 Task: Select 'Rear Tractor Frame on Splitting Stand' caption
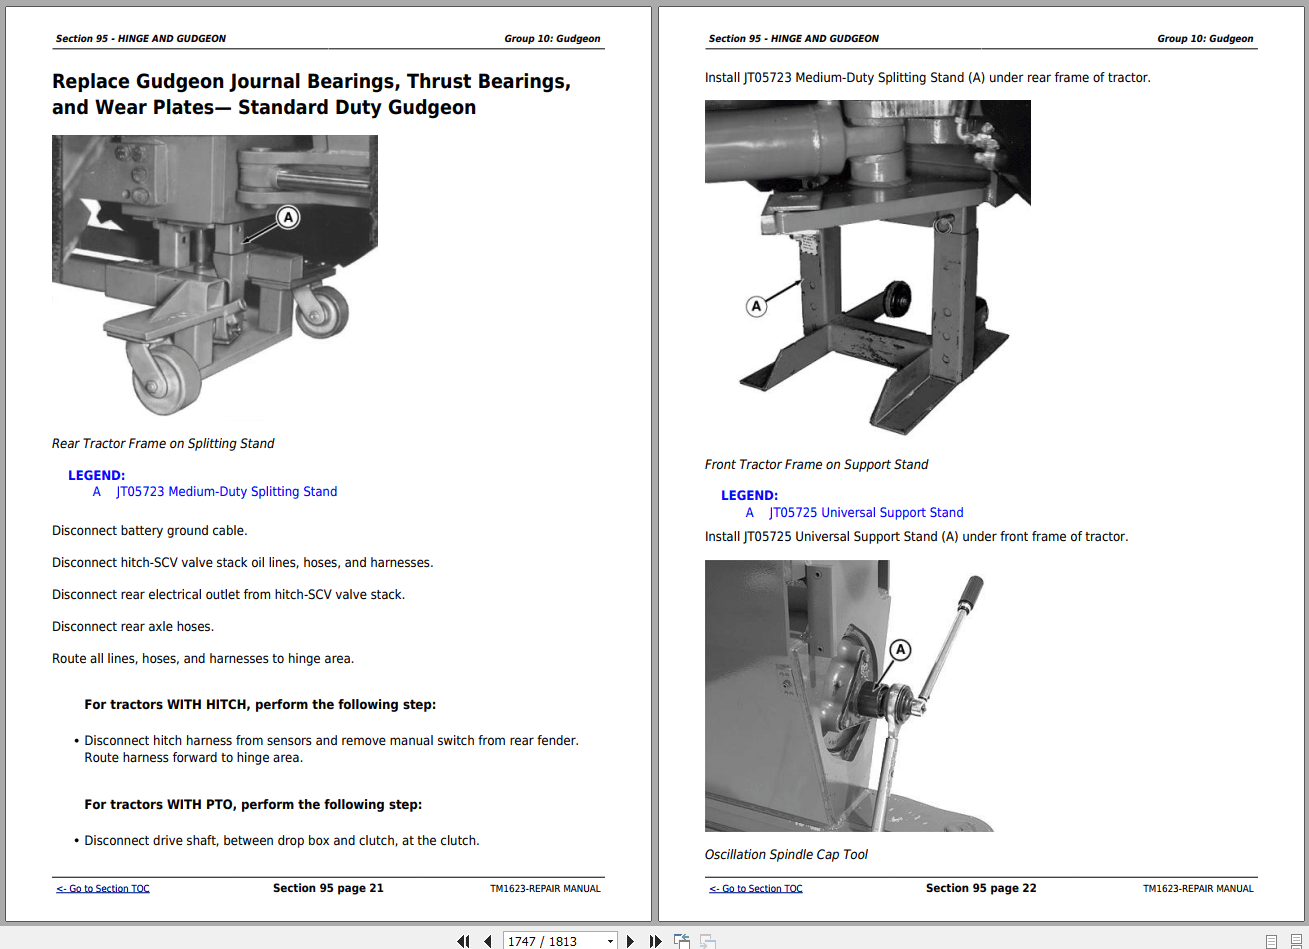click(x=163, y=443)
